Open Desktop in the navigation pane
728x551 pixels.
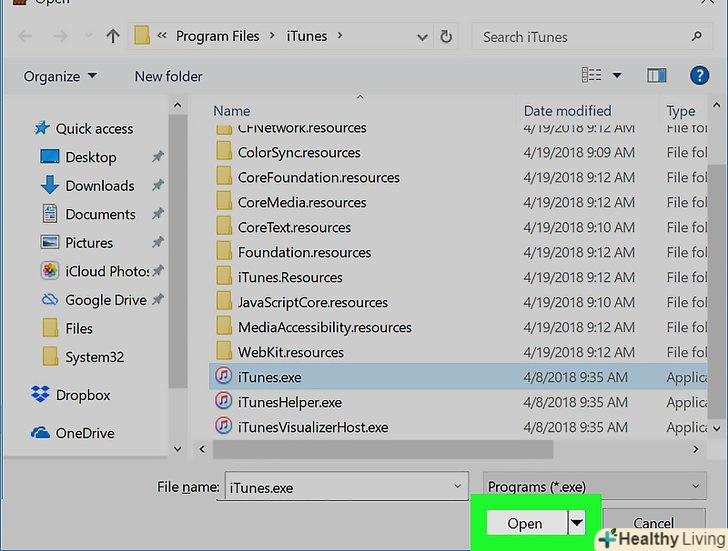(x=91, y=157)
